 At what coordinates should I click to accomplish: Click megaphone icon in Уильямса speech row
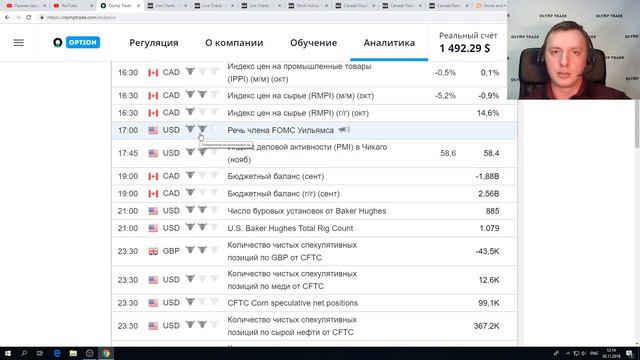344,130
